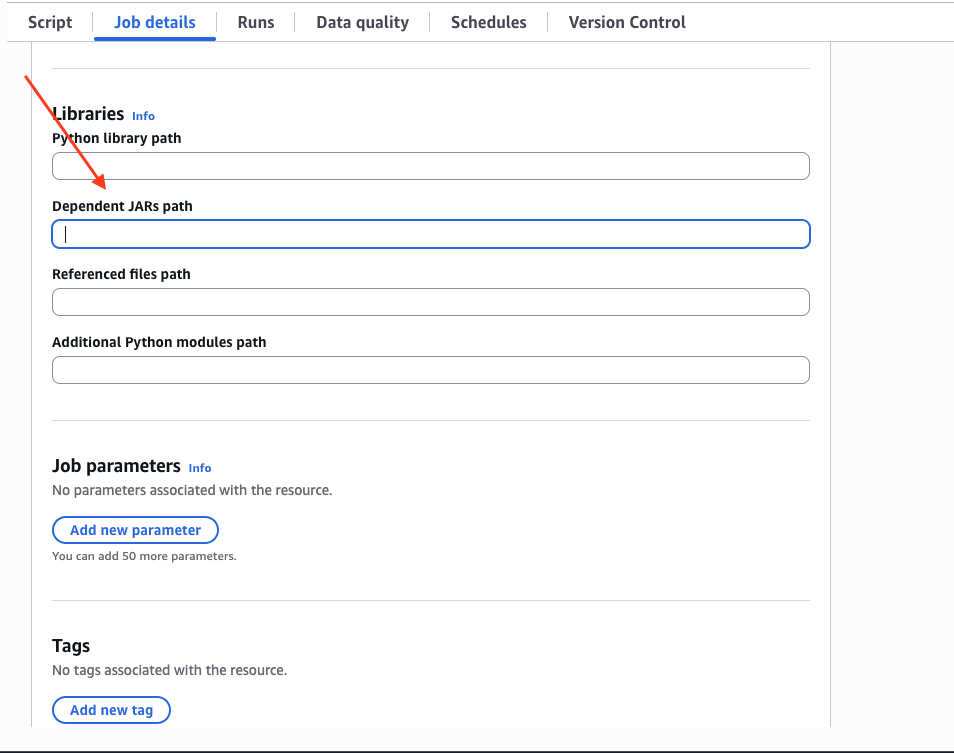Open the Libraries Info link
The height and width of the screenshot is (753, 954).
coord(143,116)
